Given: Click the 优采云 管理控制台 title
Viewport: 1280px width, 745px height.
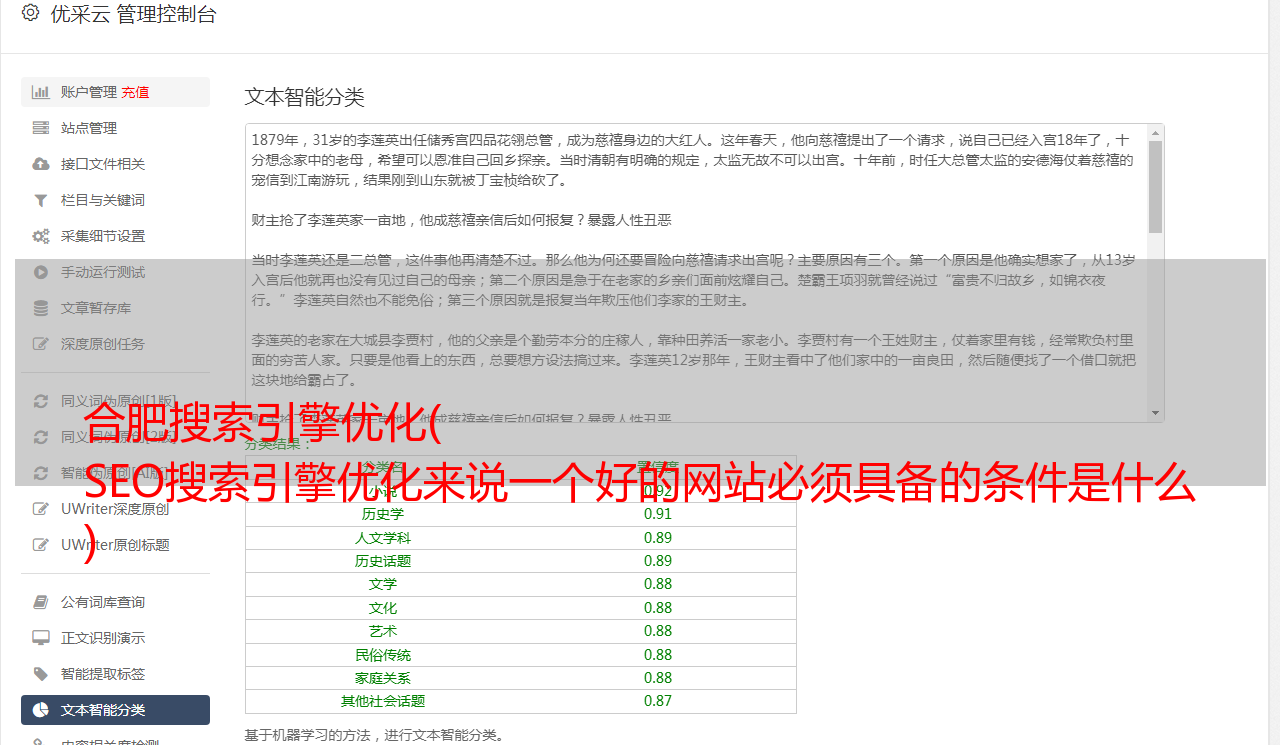Looking at the screenshot, I should tap(133, 14).
